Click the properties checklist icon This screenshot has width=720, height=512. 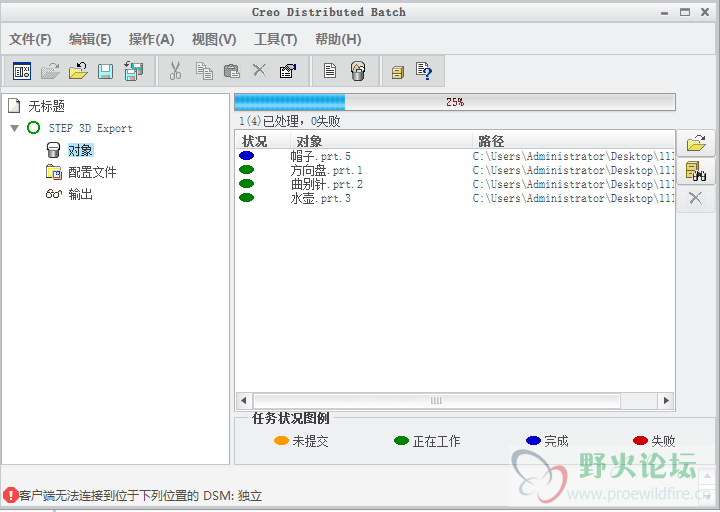tap(288, 71)
